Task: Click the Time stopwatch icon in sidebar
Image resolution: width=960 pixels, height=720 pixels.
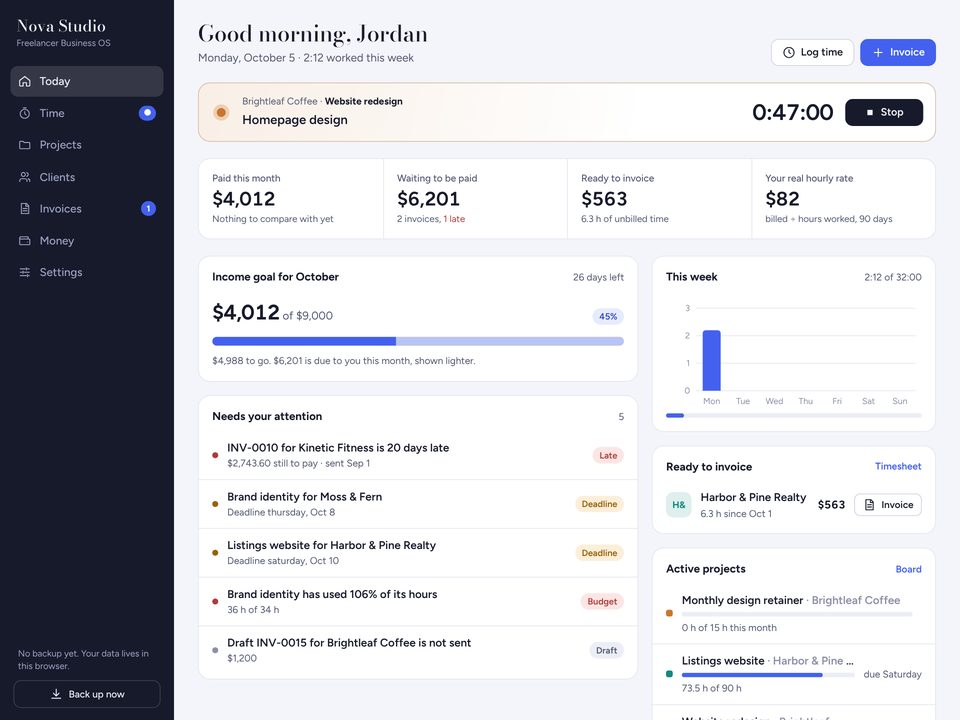Action: point(24,113)
